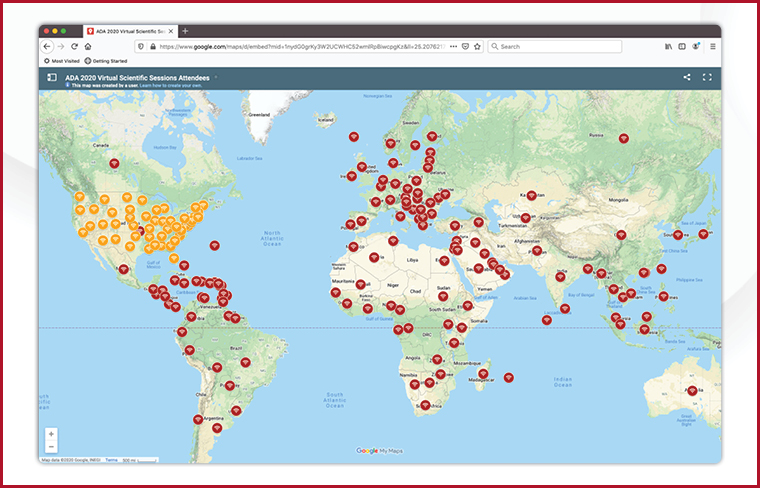Select the red marker in Mexico
Image resolution: width=760 pixels, height=488 pixels.
[124, 269]
